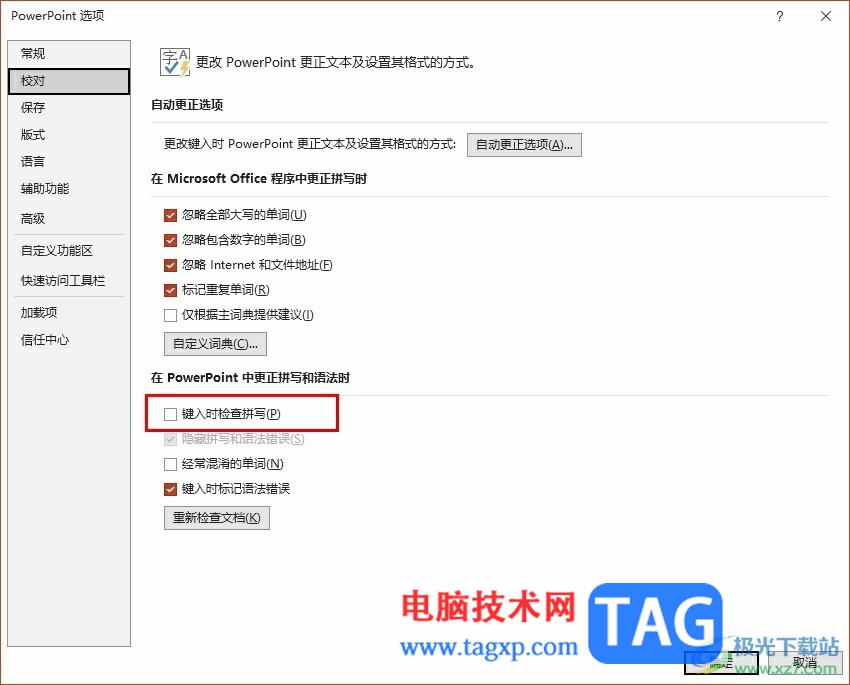Enable 经常混淆的单词 checkbox
Screen dimensions: 850x685
[x=170, y=464]
